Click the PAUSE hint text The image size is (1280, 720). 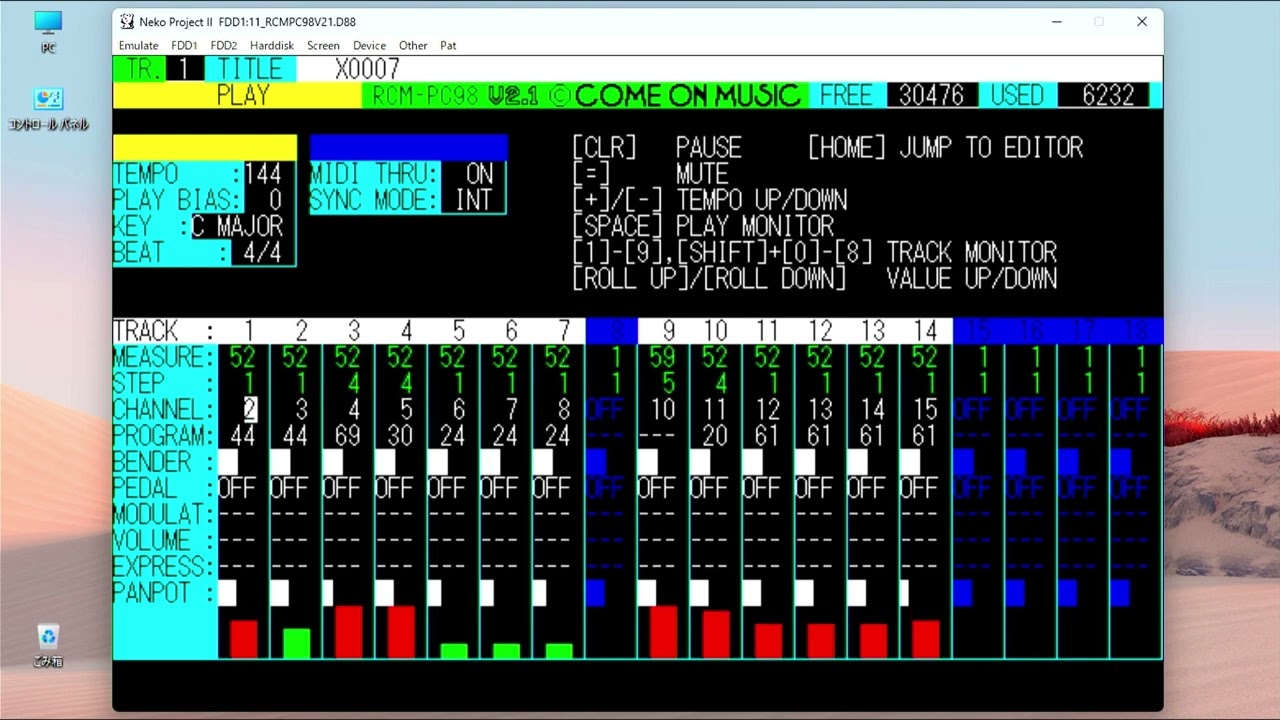pyautogui.click(x=708, y=148)
